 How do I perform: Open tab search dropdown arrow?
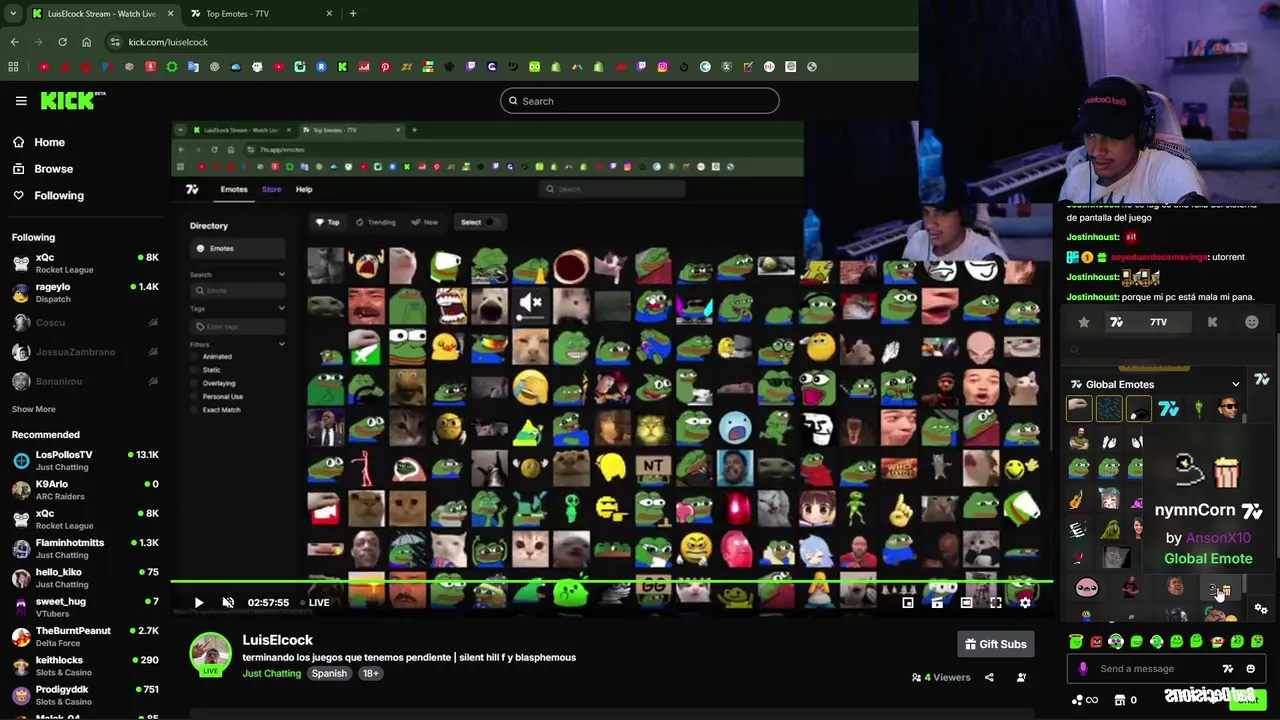(13, 14)
